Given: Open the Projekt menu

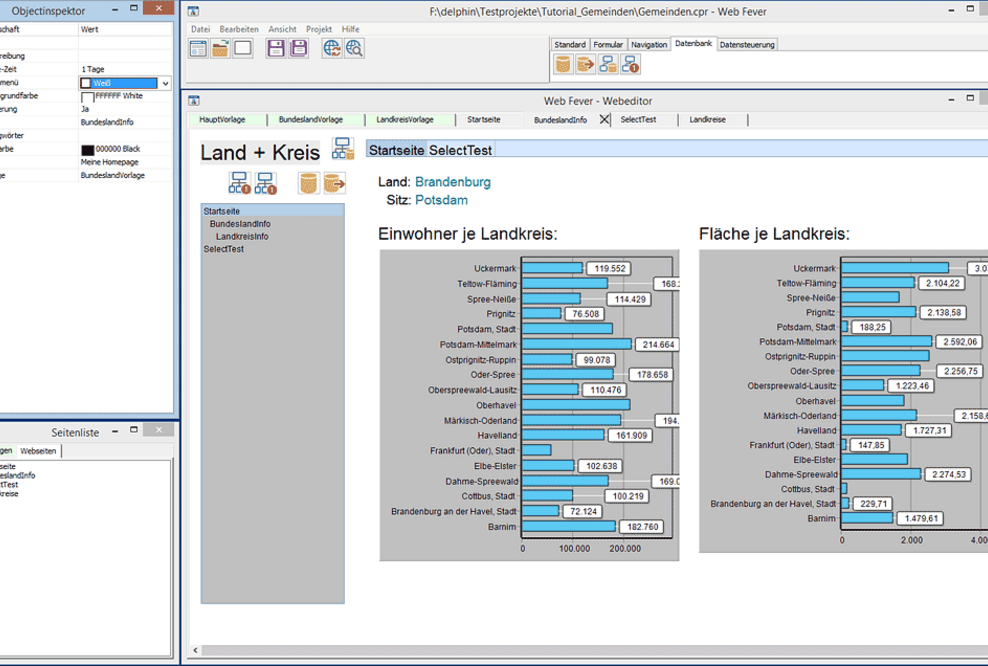Looking at the screenshot, I should pos(318,29).
